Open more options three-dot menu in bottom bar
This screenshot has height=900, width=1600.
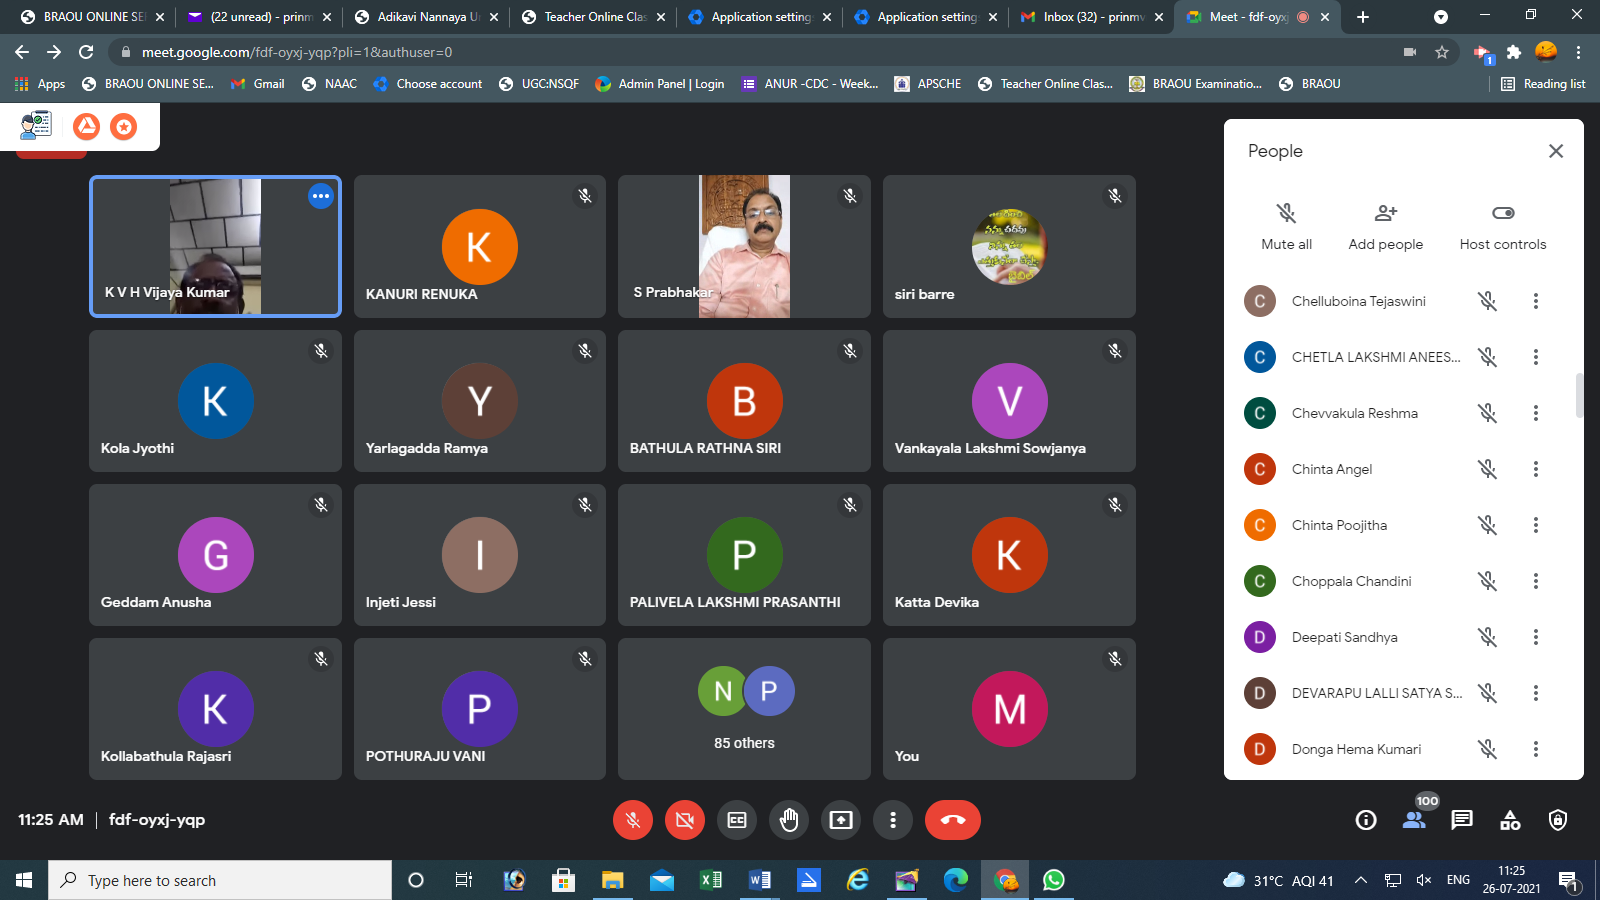893,820
